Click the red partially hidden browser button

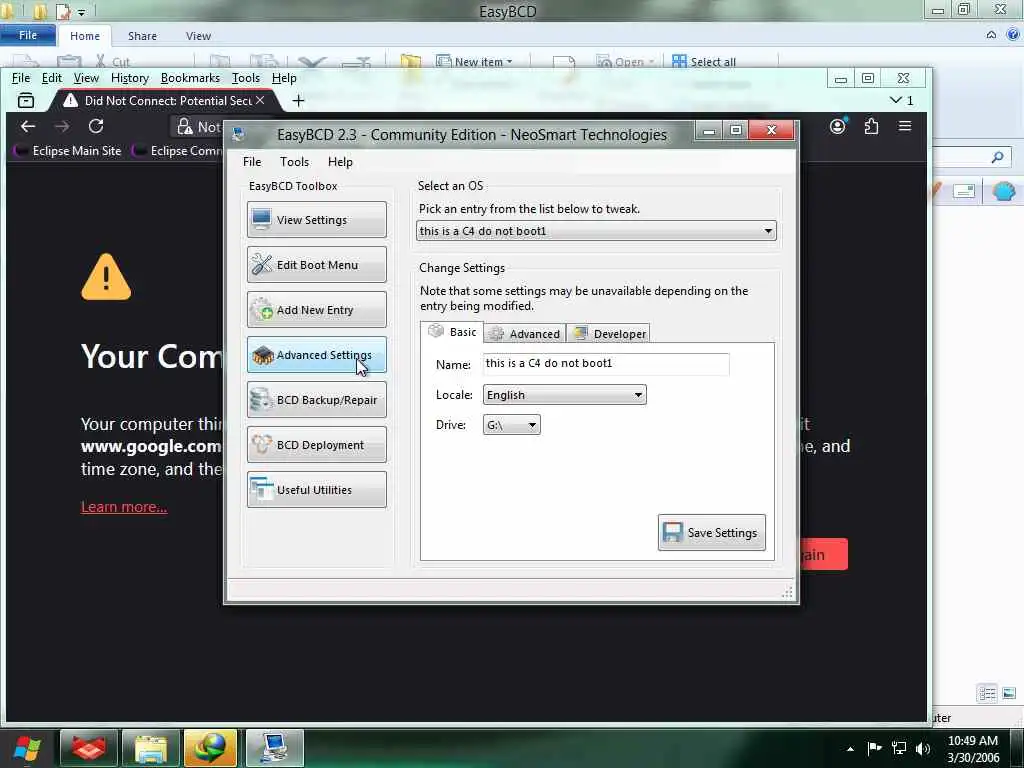(x=824, y=554)
